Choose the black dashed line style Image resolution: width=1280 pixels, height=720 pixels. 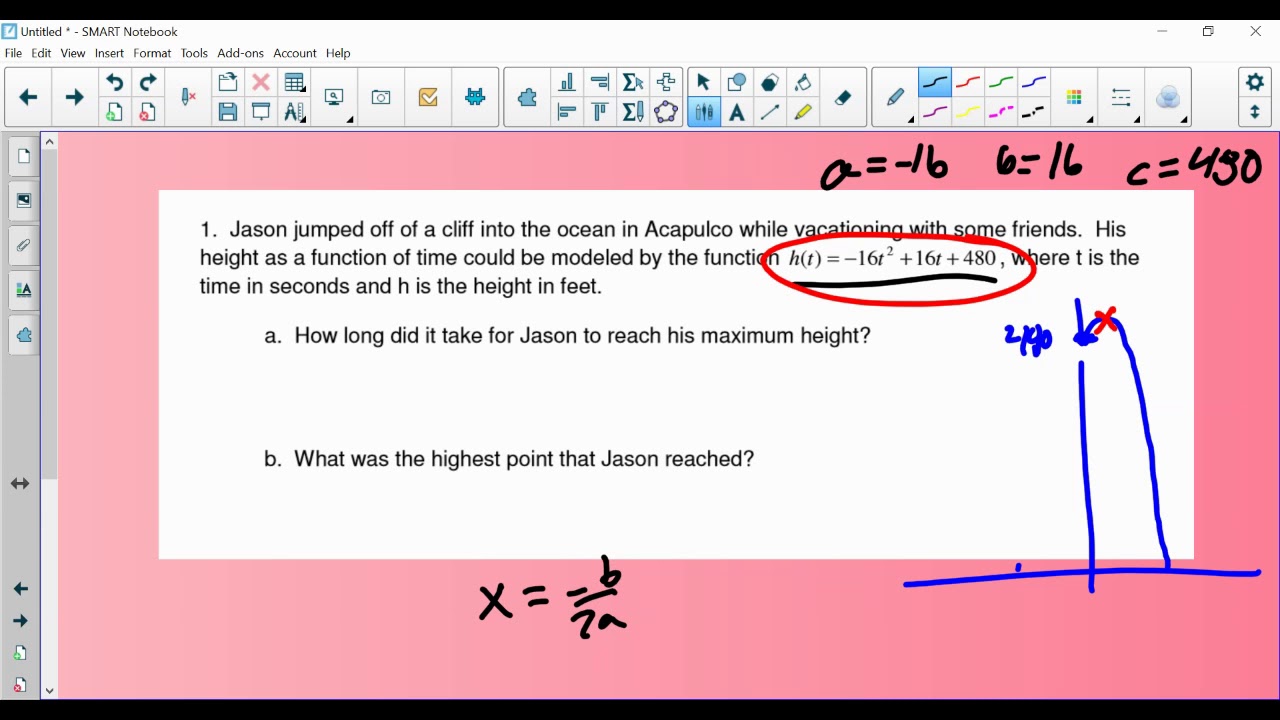click(x=1034, y=112)
